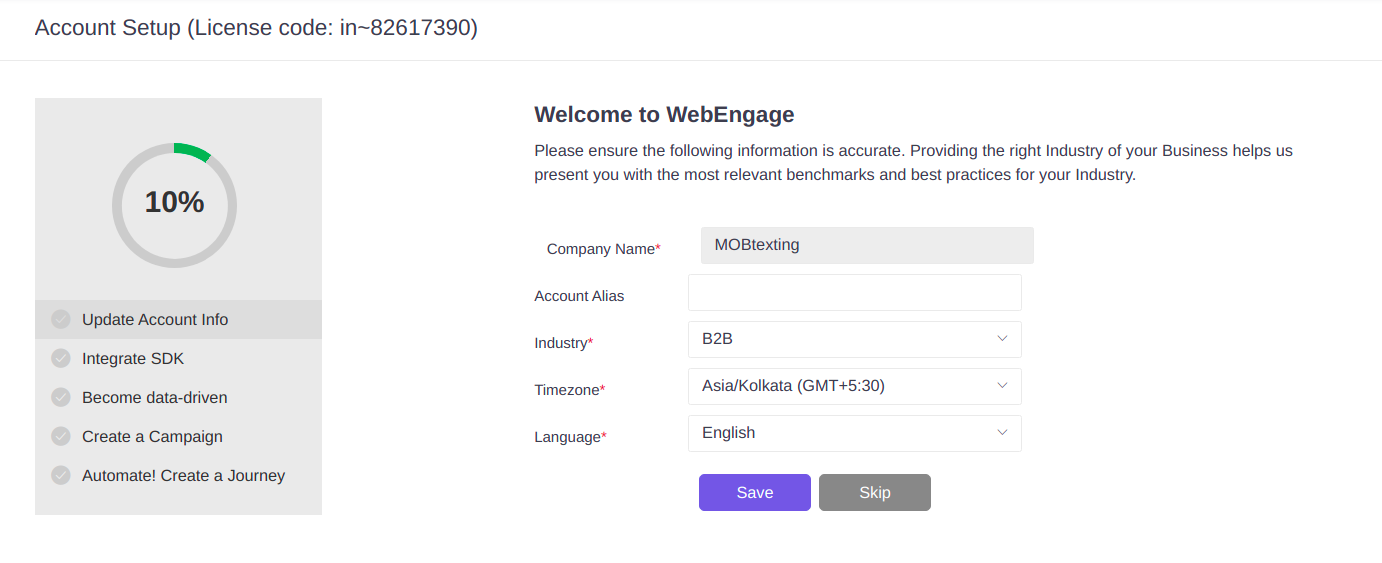
Task: Click the 10% circular progress indicator
Action: 174,205
